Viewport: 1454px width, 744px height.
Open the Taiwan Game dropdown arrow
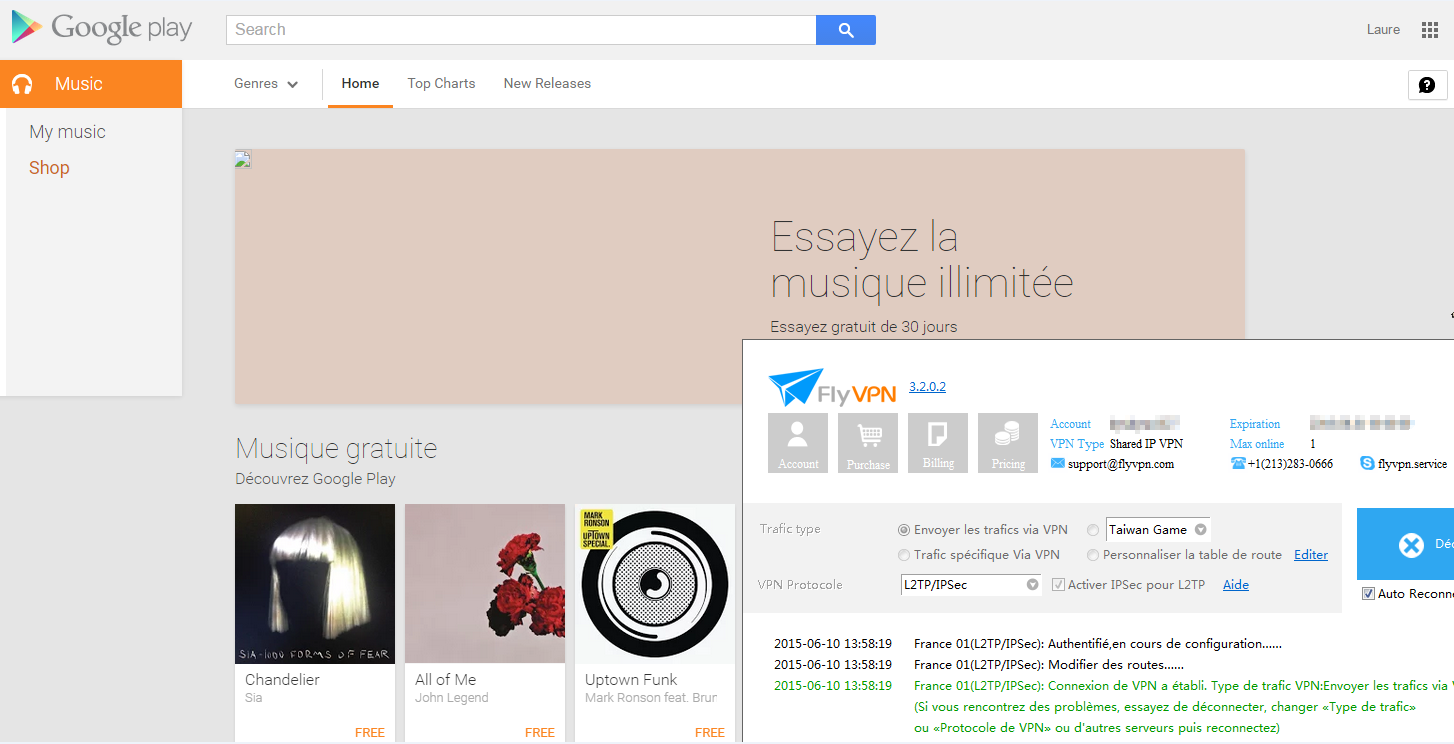pos(1201,530)
